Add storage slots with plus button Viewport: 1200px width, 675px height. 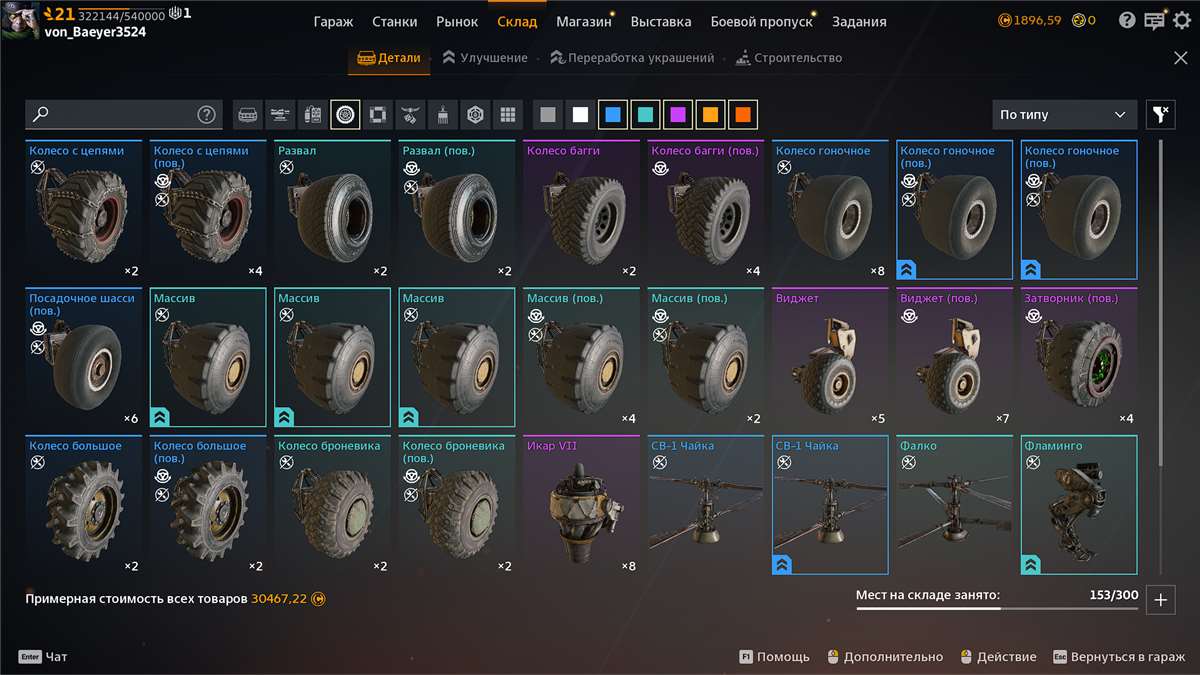pos(1160,599)
